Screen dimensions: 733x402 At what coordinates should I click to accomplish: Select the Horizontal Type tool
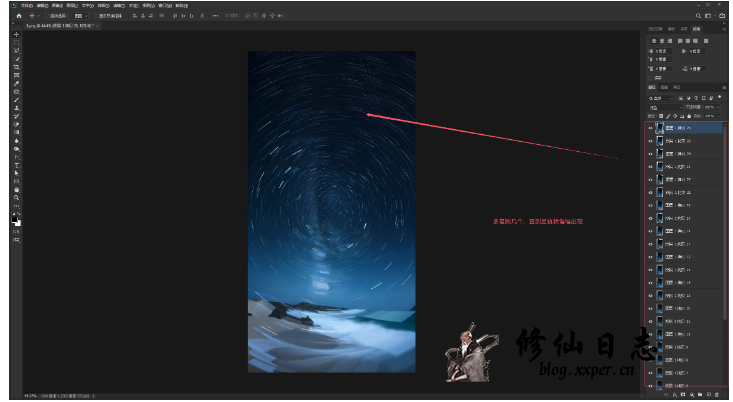(x=16, y=165)
